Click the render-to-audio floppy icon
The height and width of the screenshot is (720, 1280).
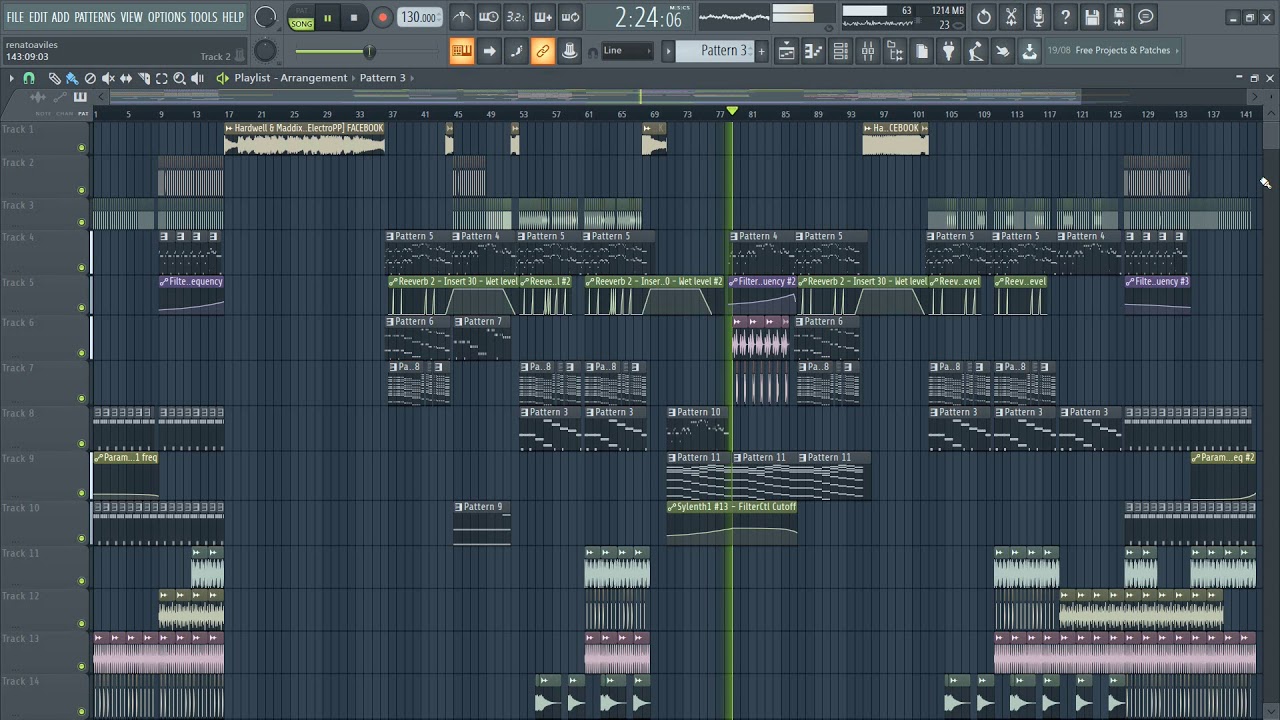pyautogui.click(x=1119, y=16)
